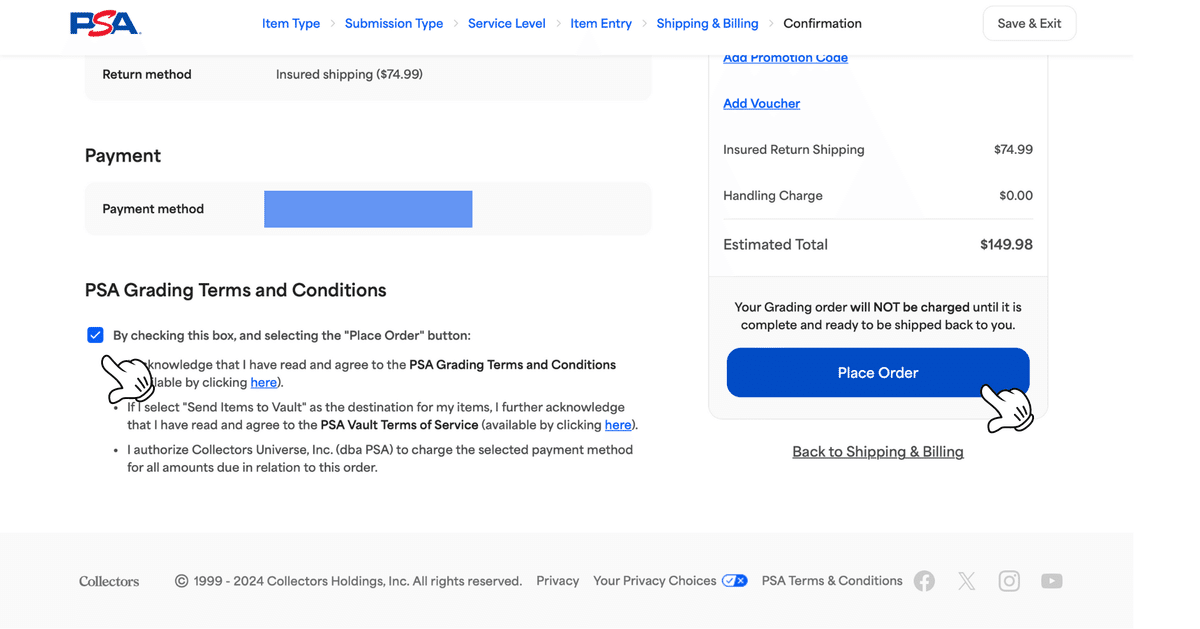Screen dimensions: 1200x629
Task: Click Add Promotion Code link
Action: coord(786,58)
